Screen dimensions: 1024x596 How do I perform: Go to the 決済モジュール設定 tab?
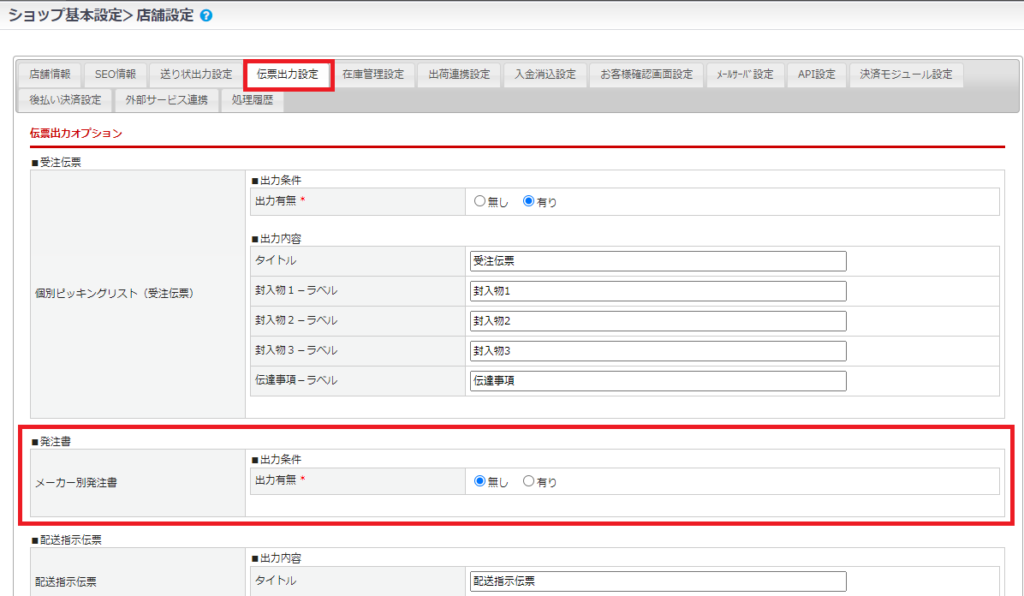pyautogui.click(x=906, y=75)
